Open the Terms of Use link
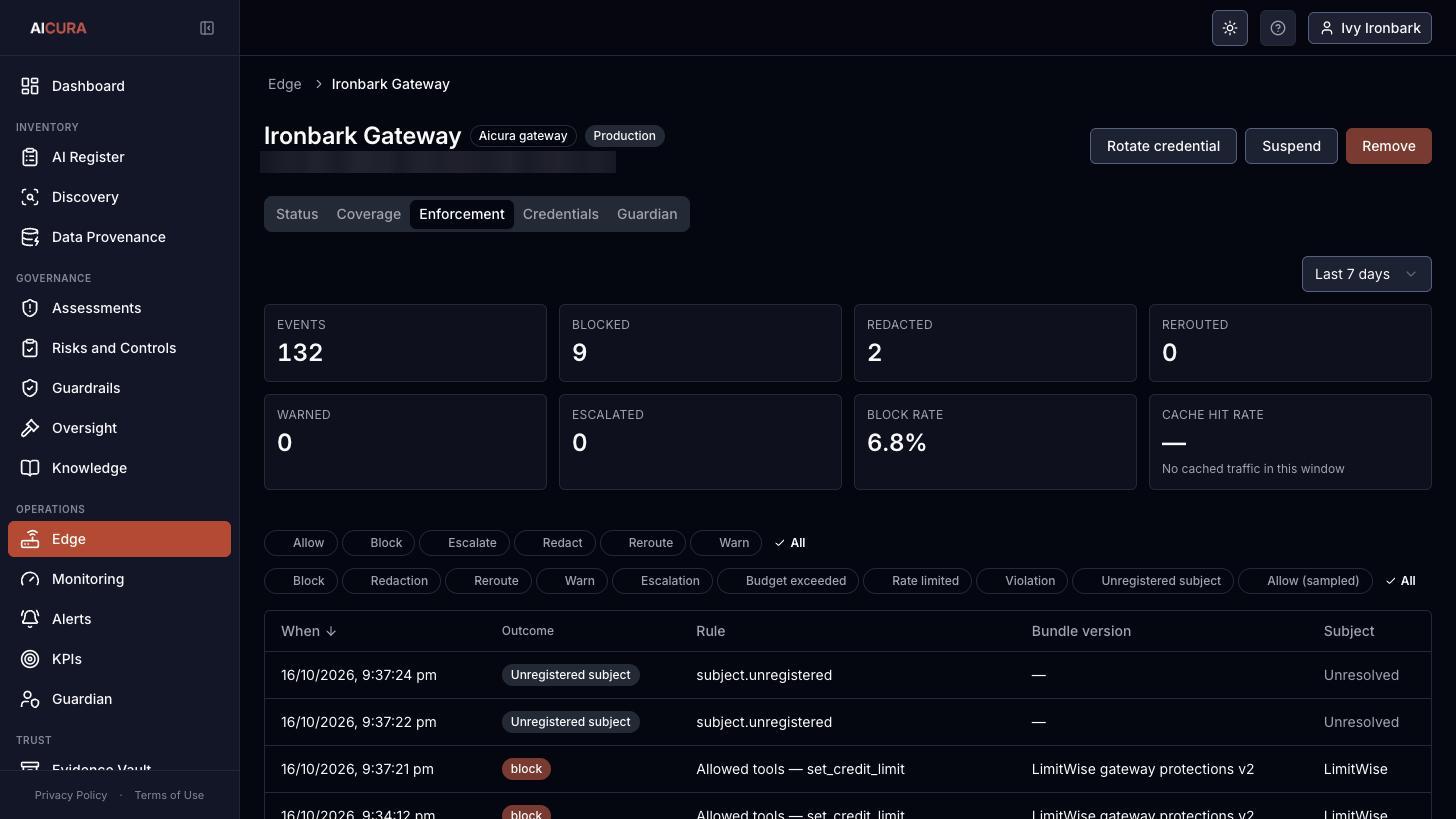The width and height of the screenshot is (1456, 819). (x=169, y=795)
